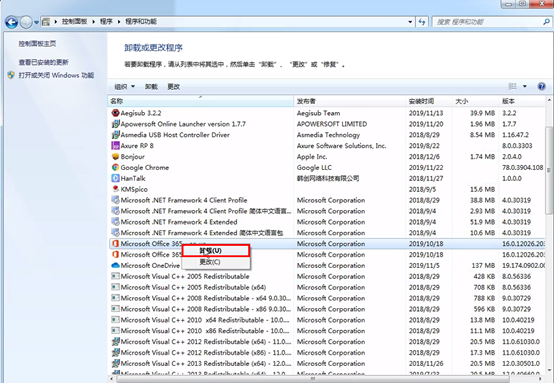Click the Microsoft OneDrive cloud icon
The height and width of the screenshot is (383, 554).
point(116,265)
